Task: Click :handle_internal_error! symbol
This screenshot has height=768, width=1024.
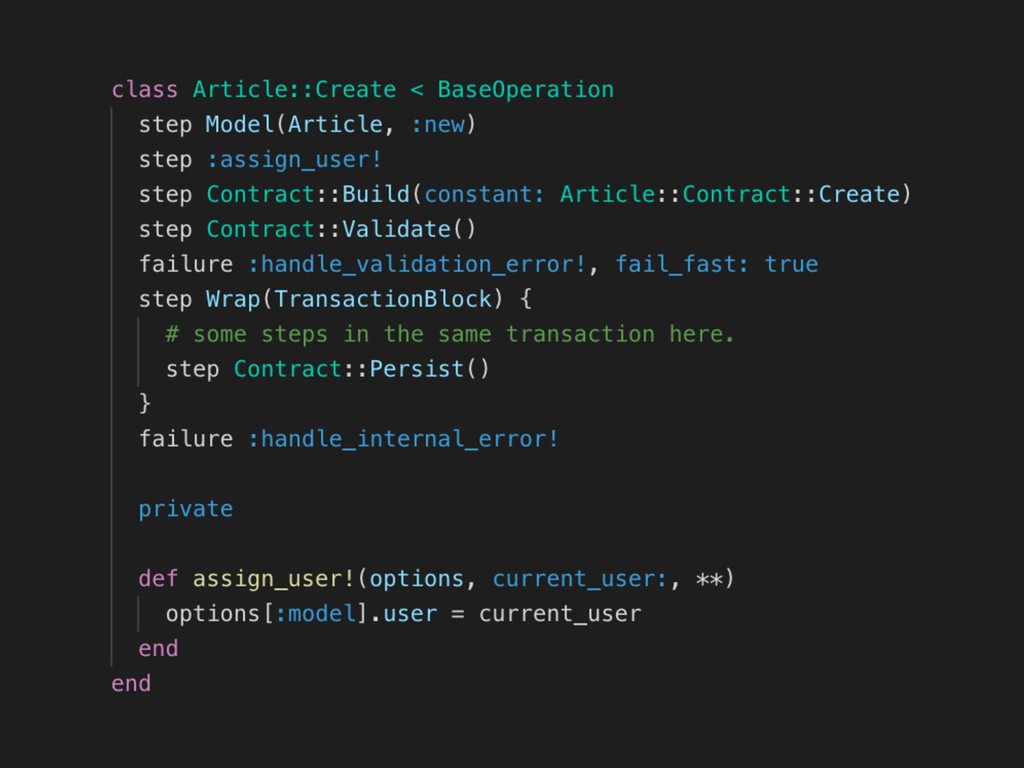Action: coord(403,438)
